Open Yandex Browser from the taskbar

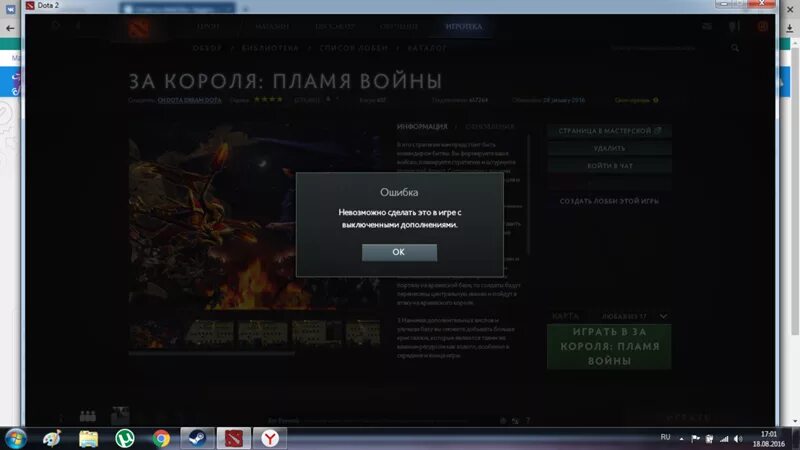click(270, 438)
